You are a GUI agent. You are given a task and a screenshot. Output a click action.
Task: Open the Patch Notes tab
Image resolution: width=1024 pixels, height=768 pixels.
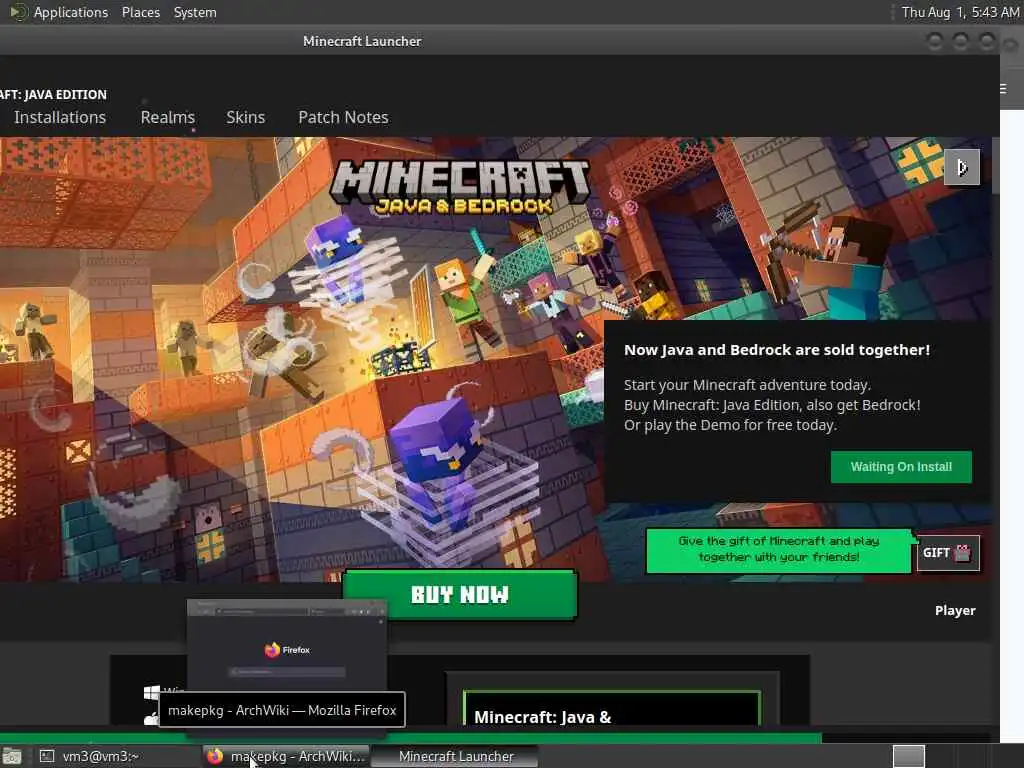(344, 117)
